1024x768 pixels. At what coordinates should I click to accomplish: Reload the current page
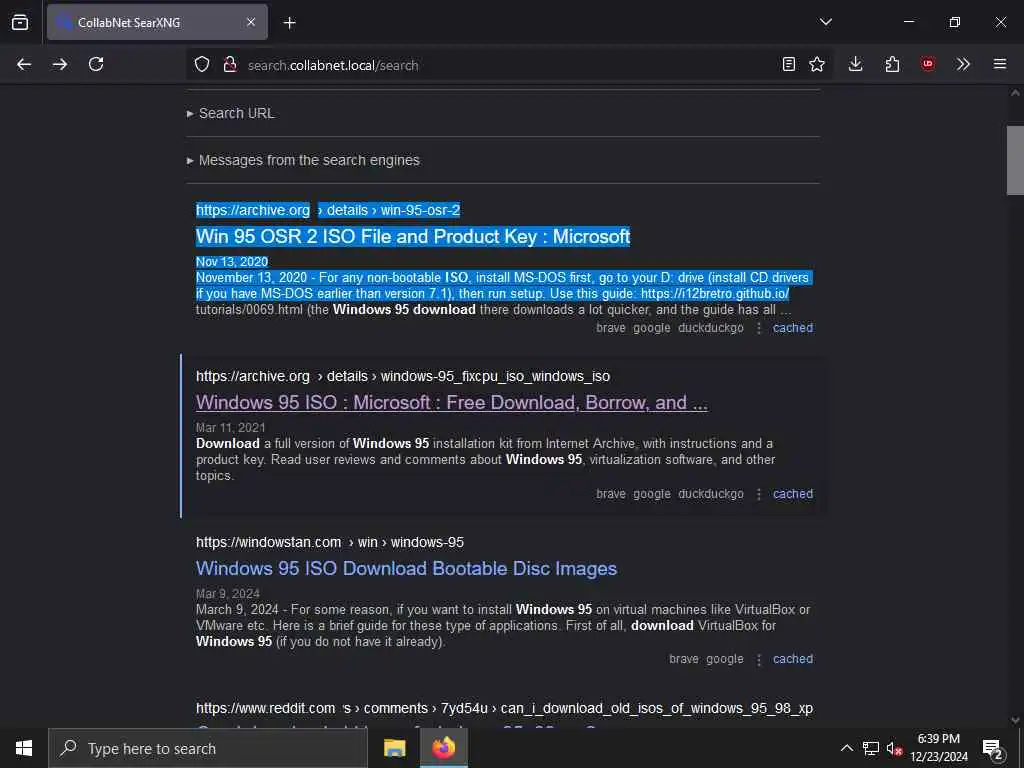click(x=96, y=64)
